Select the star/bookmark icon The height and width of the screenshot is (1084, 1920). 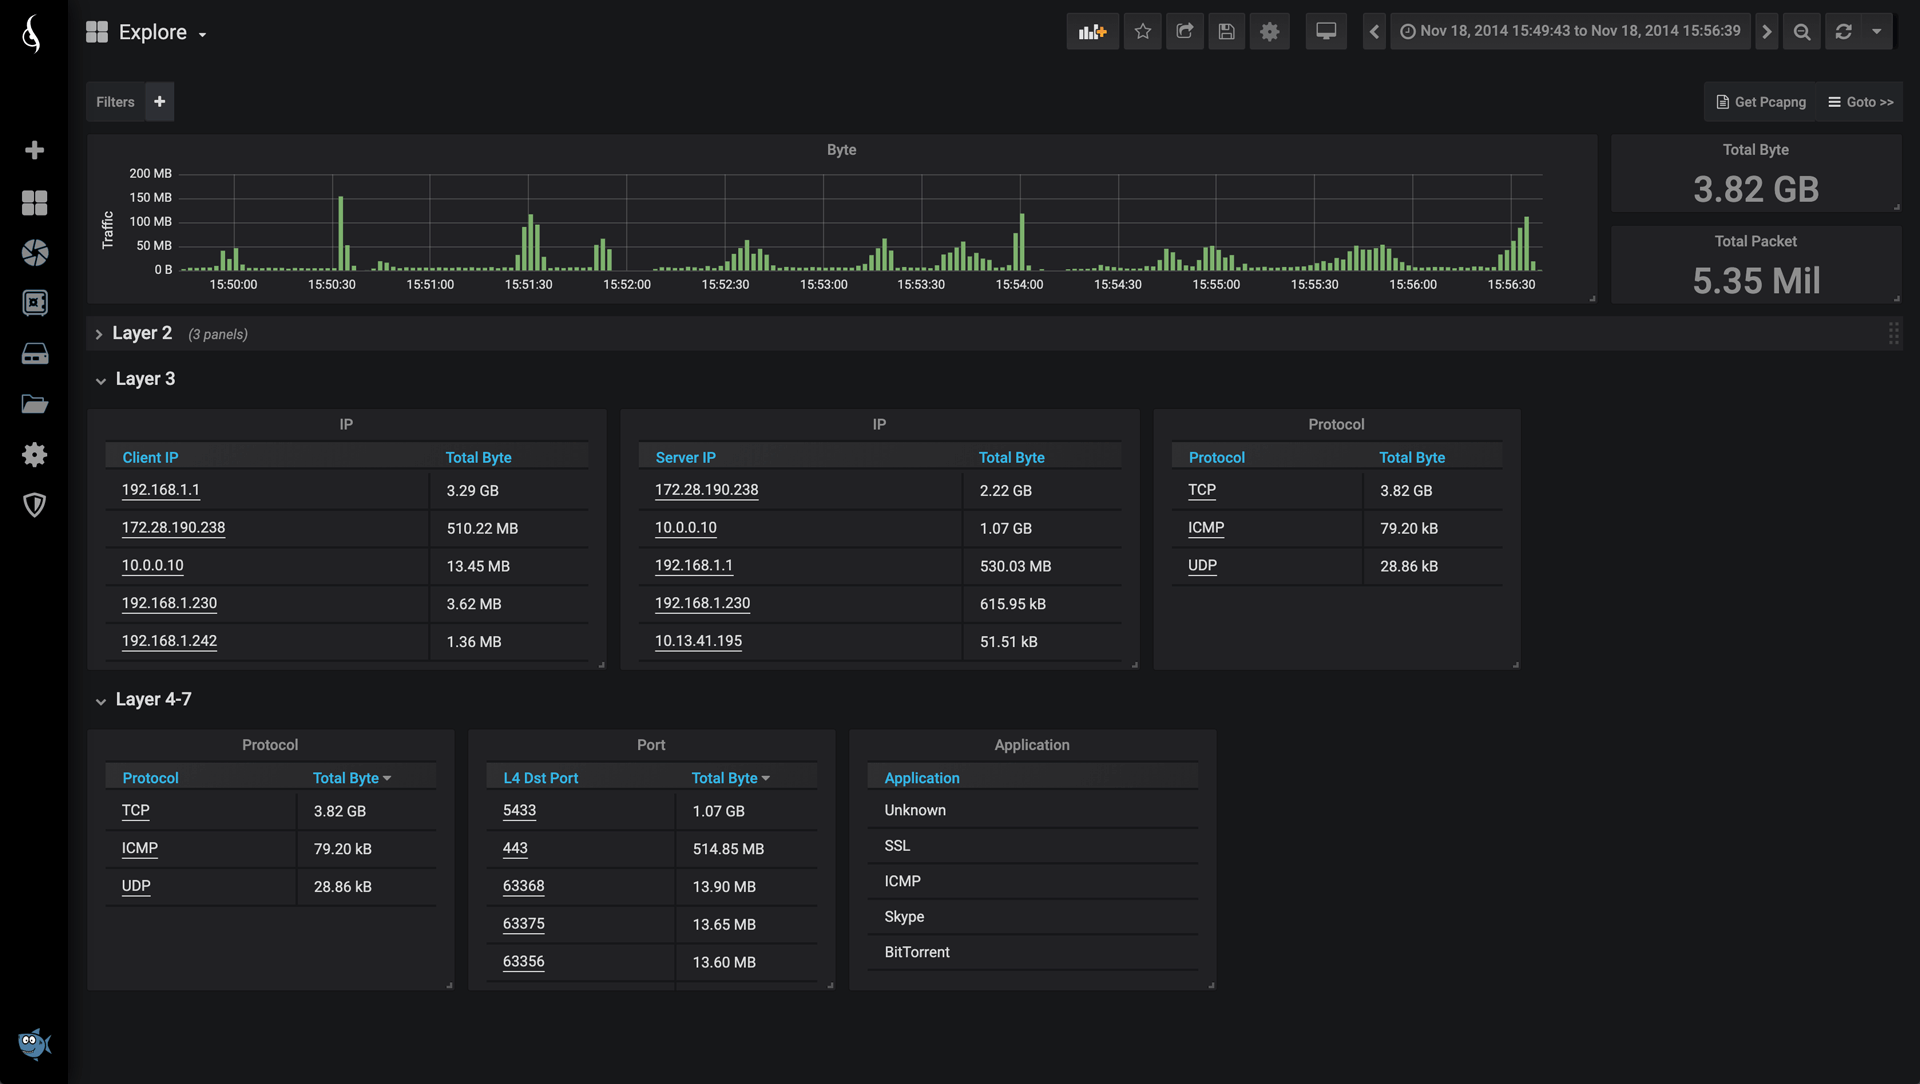(x=1141, y=32)
